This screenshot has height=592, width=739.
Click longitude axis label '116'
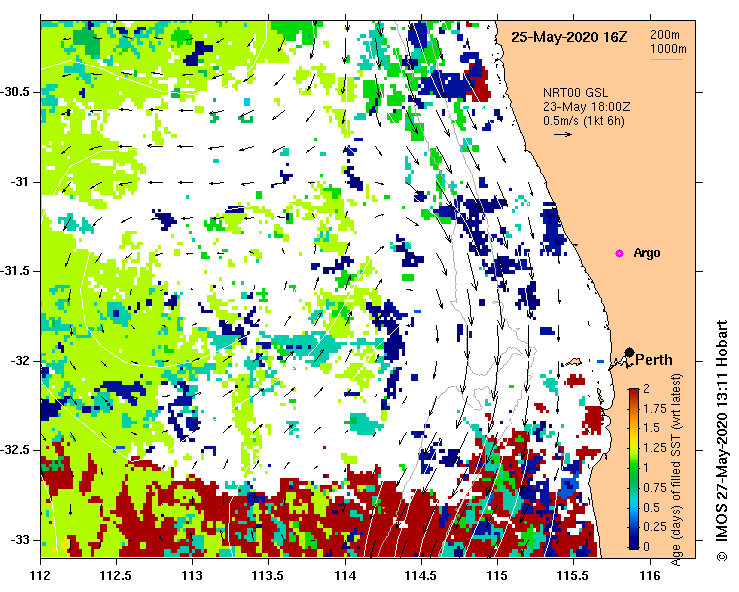pyautogui.click(x=650, y=576)
